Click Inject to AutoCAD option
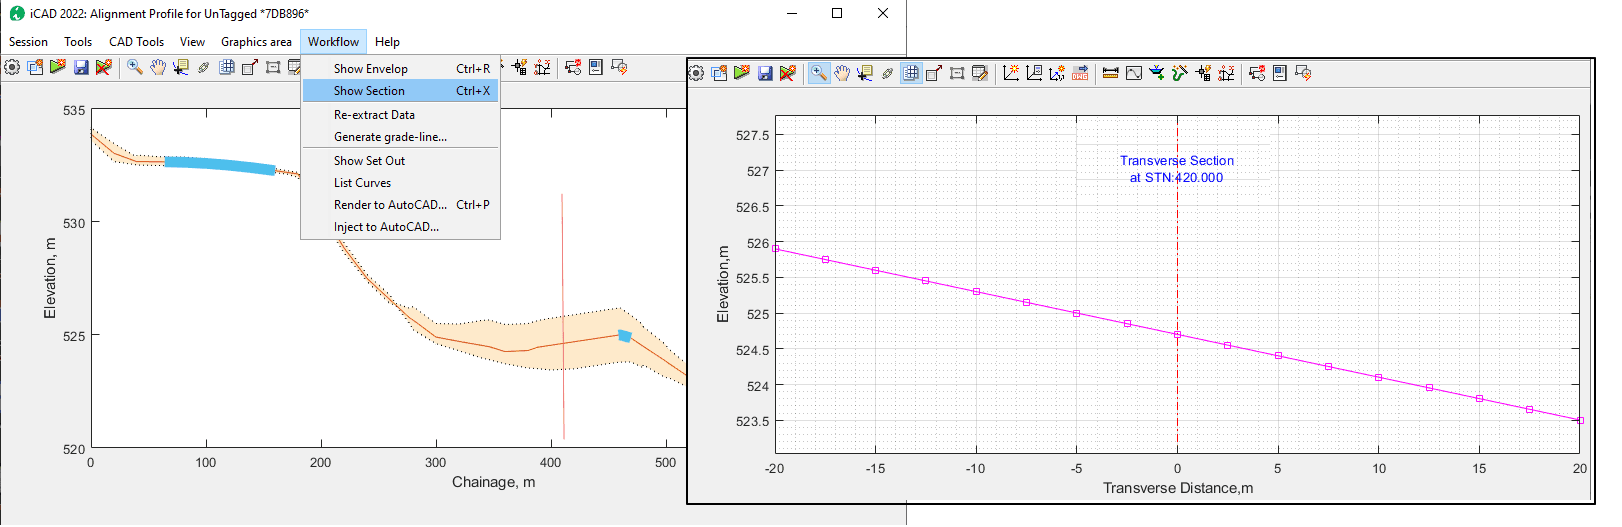This screenshot has height=527, width=1622. click(386, 227)
